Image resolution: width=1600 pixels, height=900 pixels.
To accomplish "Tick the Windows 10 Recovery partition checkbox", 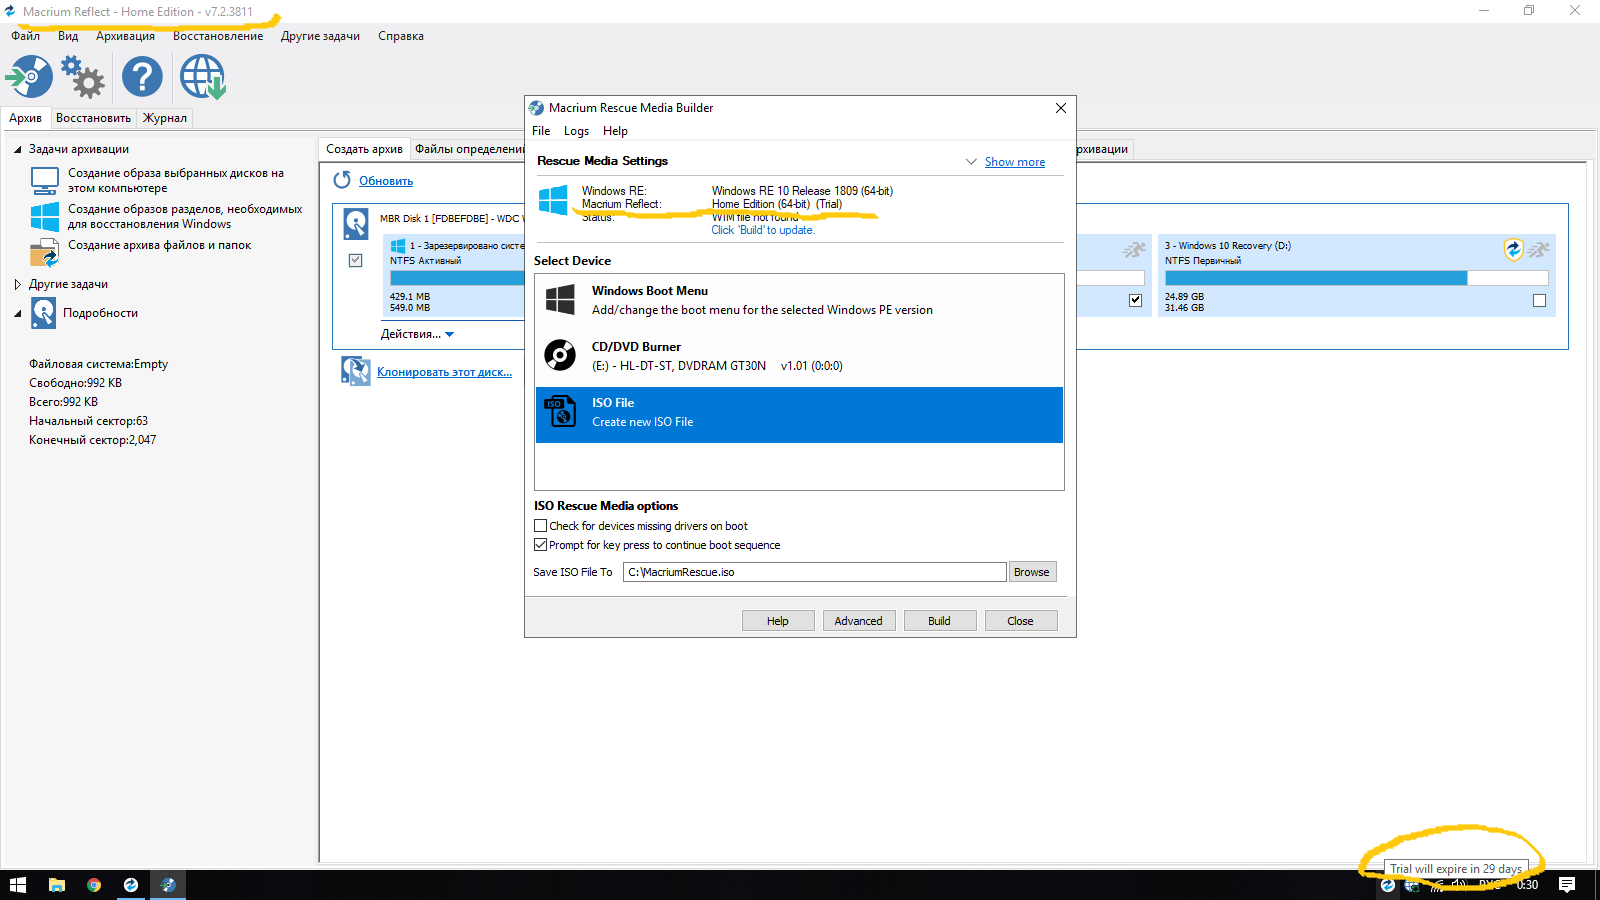I will [x=1539, y=300].
